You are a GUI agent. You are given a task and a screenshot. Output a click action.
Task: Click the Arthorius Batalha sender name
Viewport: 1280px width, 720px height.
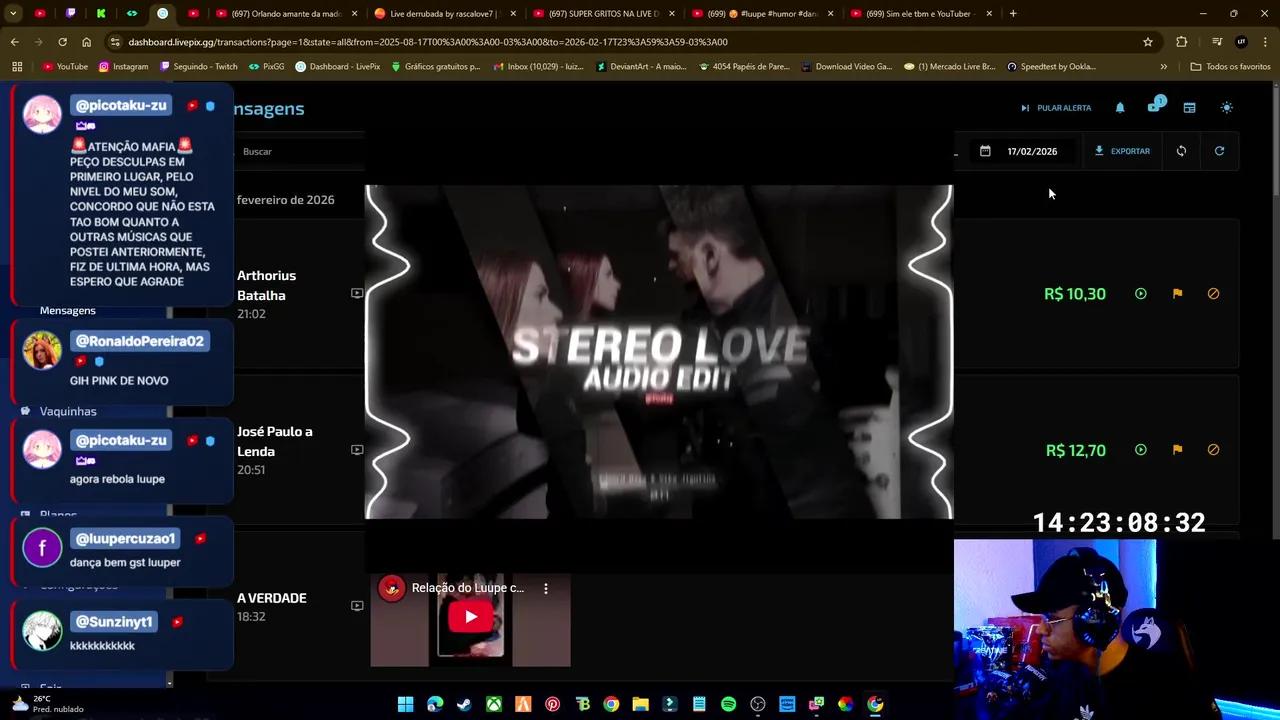pos(266,285)
